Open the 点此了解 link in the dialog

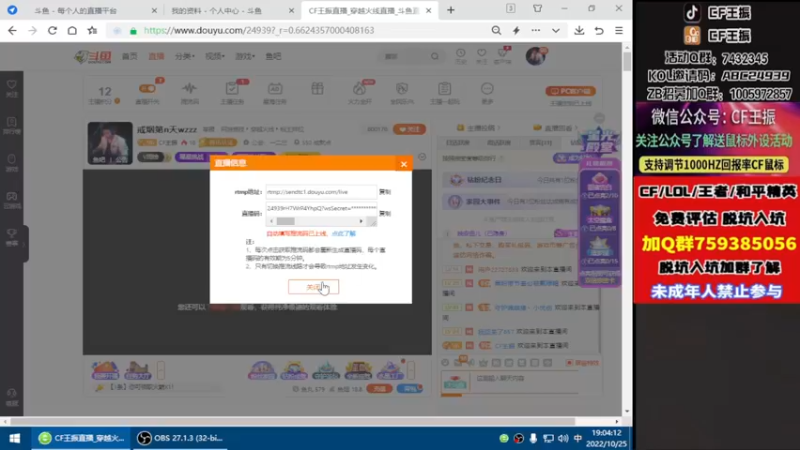click(x=343, y=234)
